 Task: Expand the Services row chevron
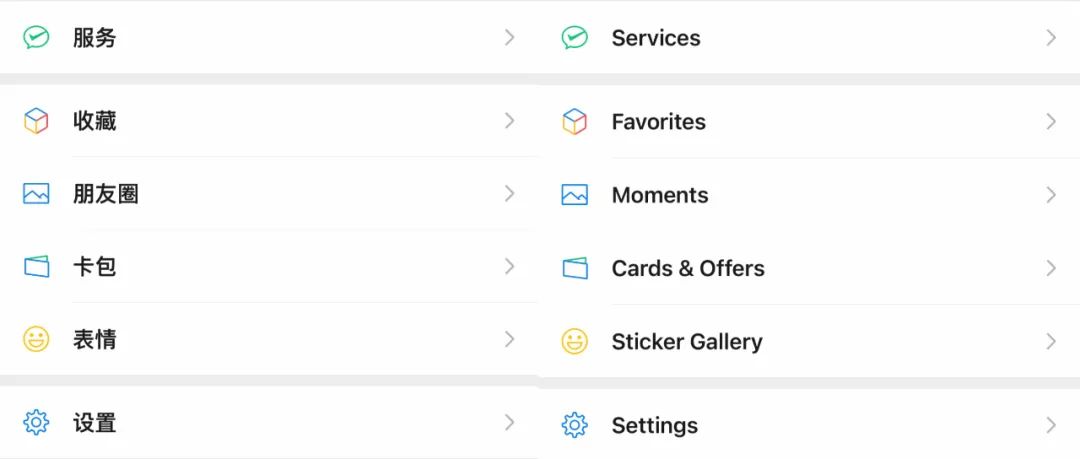click(x=1050, y=38)
